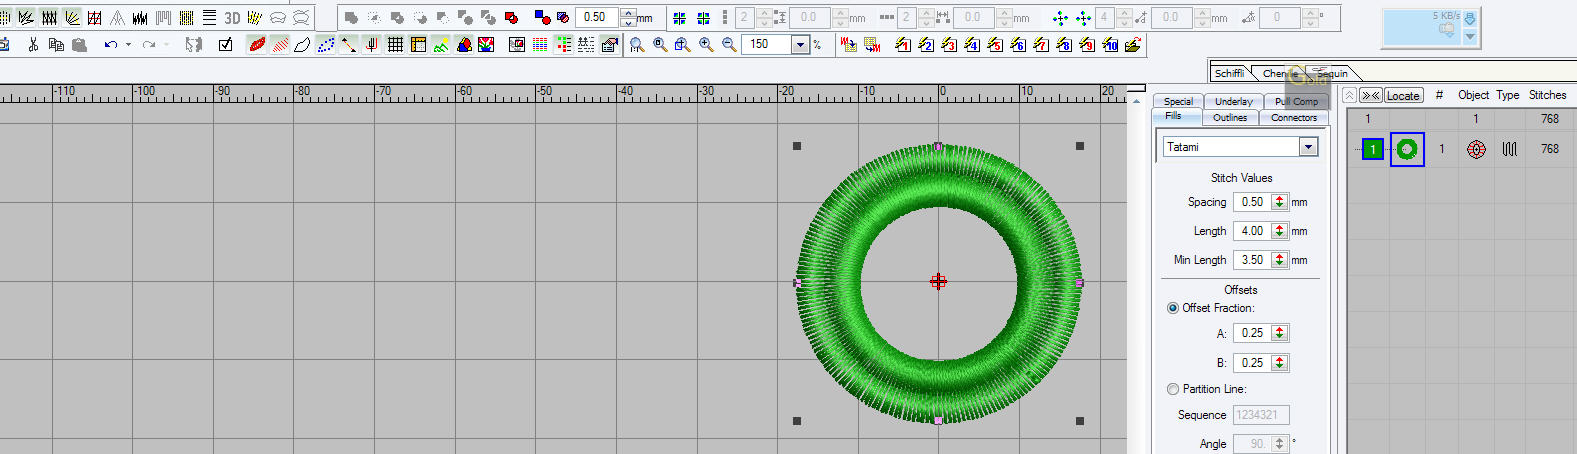Image resolution: width=1577 pixels, height=454 pixels.
Task: Switch to the Underlay tab
Action: coord(1233,101)
